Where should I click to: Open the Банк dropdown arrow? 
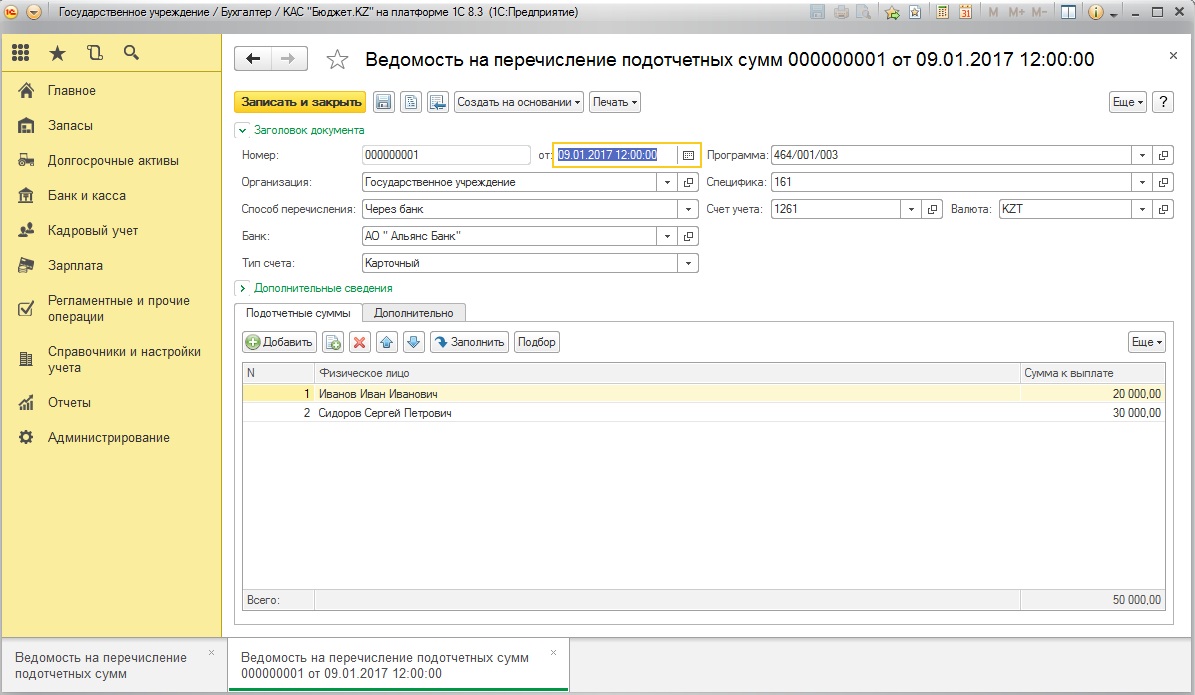point(667,236)
